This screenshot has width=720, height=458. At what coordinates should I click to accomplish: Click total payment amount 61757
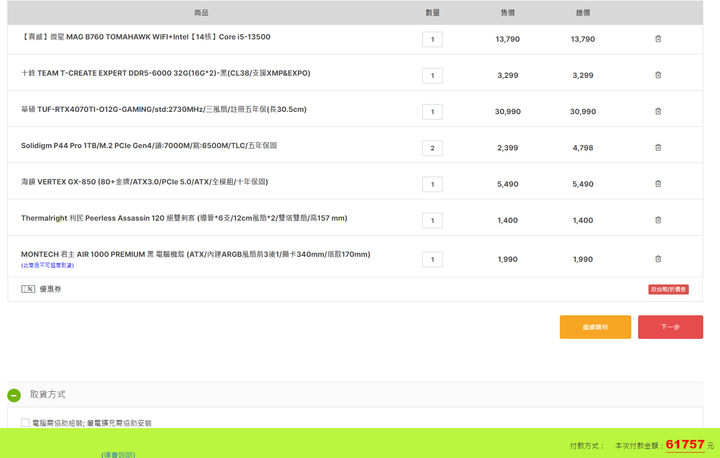[x=685, y=445]
